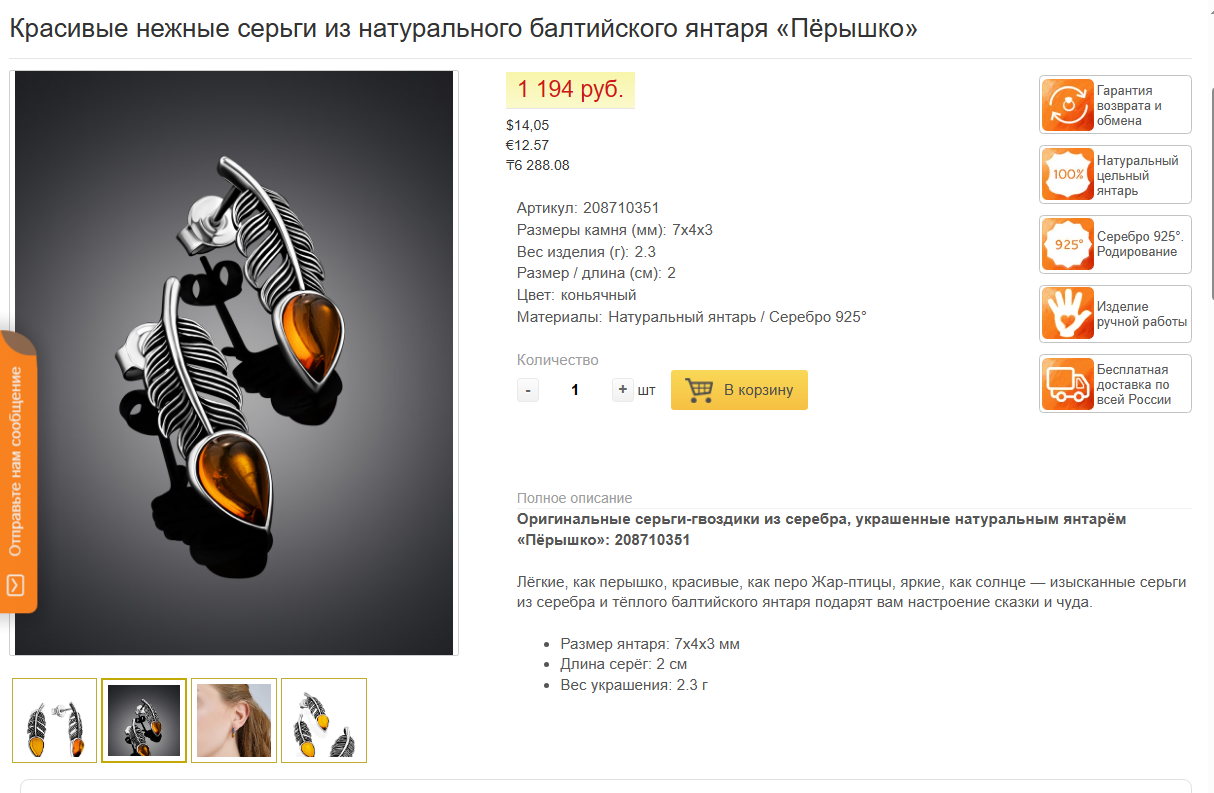Open the 'Отправьте нам сообщение' side tab
This screenshot has width=1214, height=793.
[x=18, y=471]
